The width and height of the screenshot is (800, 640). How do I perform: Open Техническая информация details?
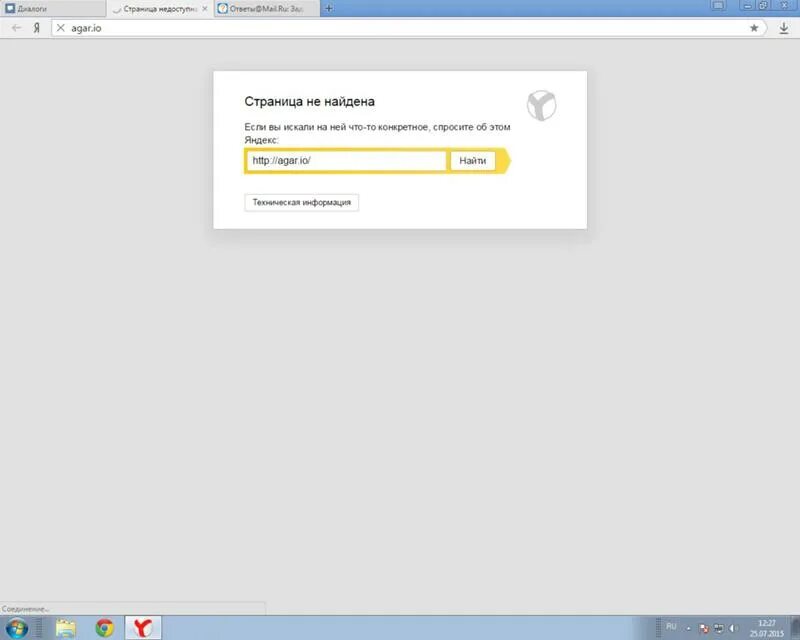[302, 203]
